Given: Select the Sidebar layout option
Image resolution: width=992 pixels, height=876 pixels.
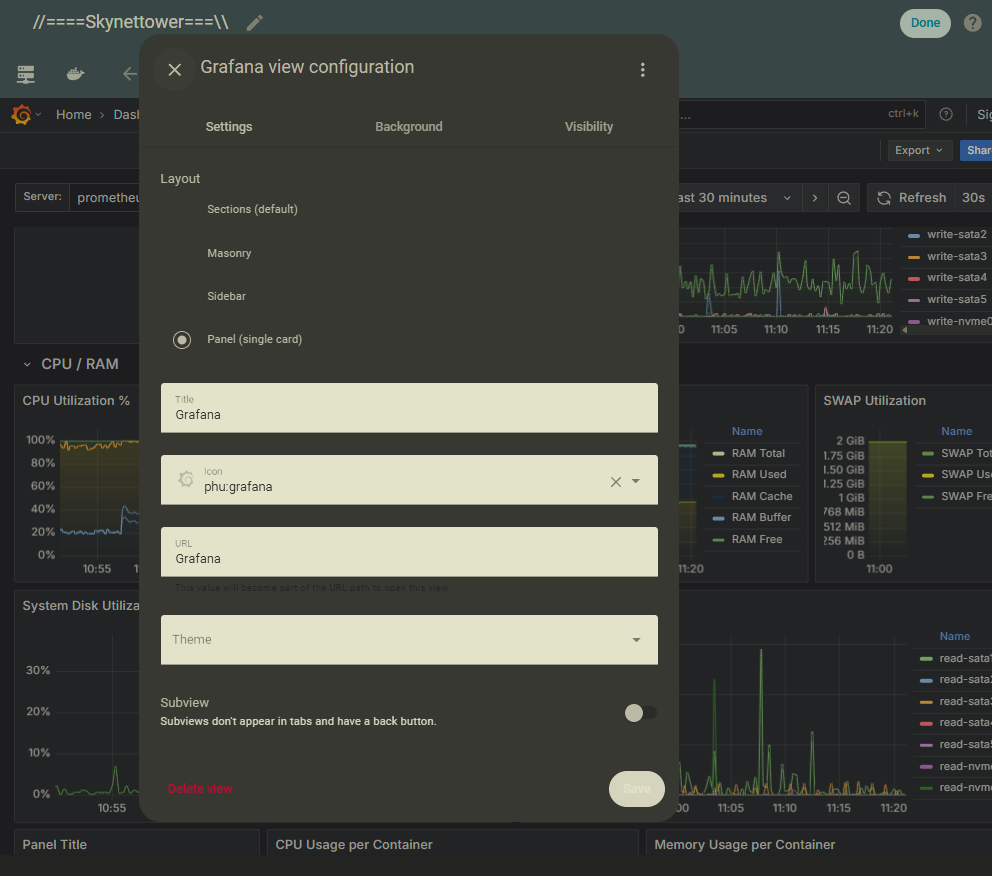Looking at the screenshot, I should (182, 297).
